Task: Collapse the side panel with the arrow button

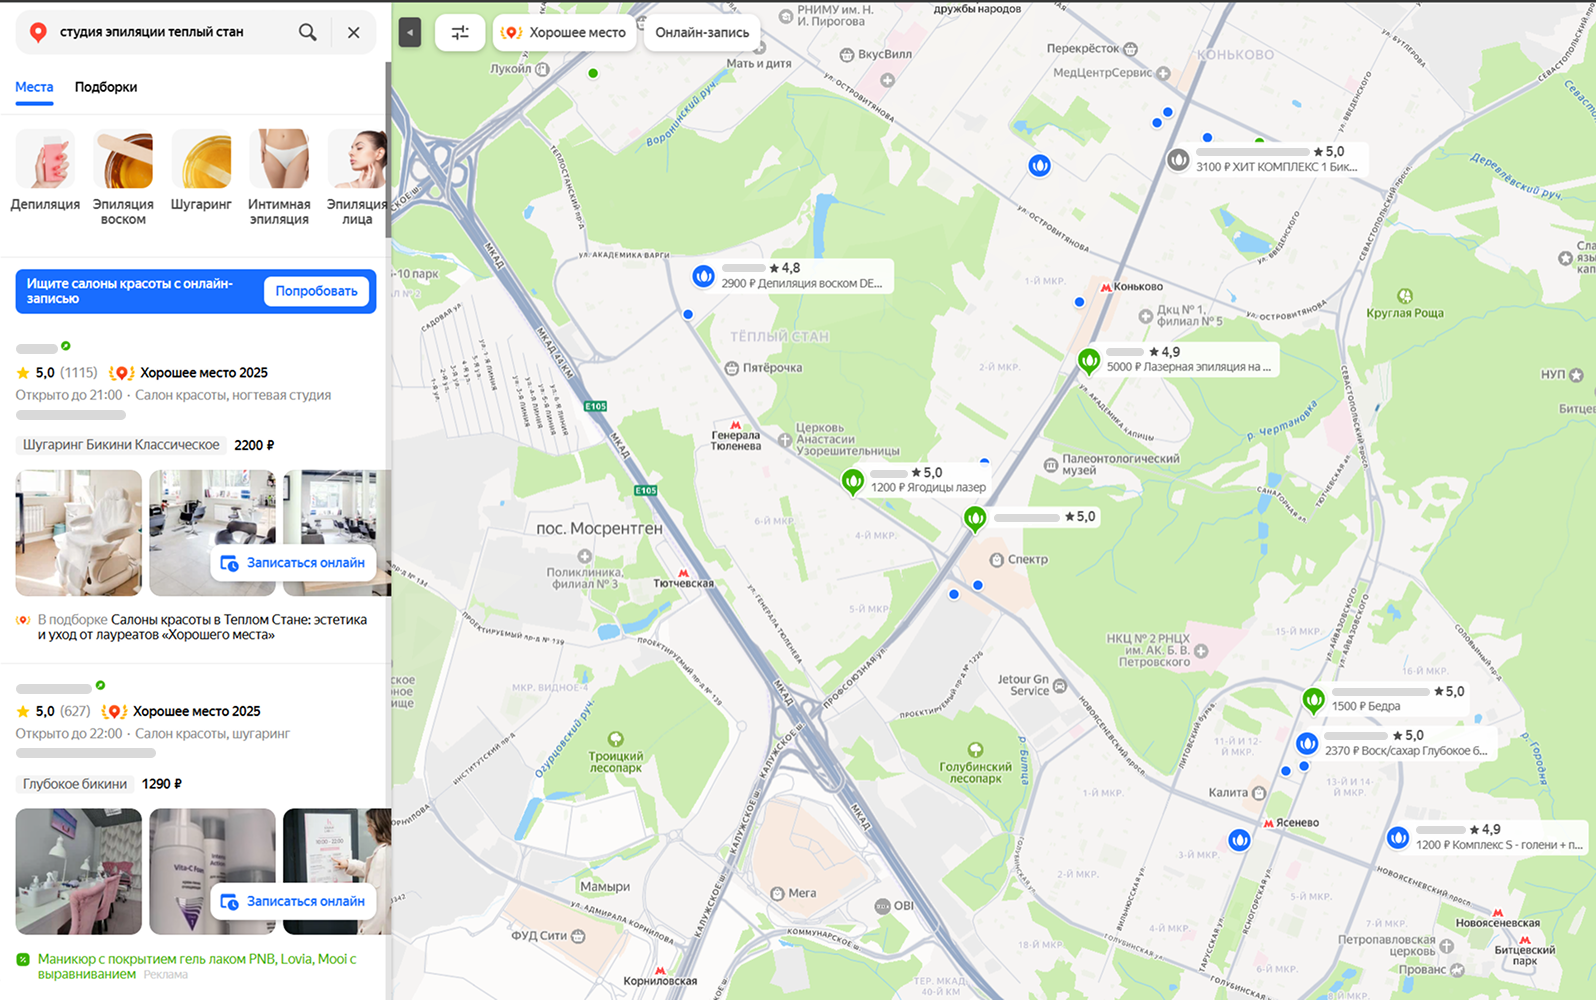Action: (x=410, y=33)
